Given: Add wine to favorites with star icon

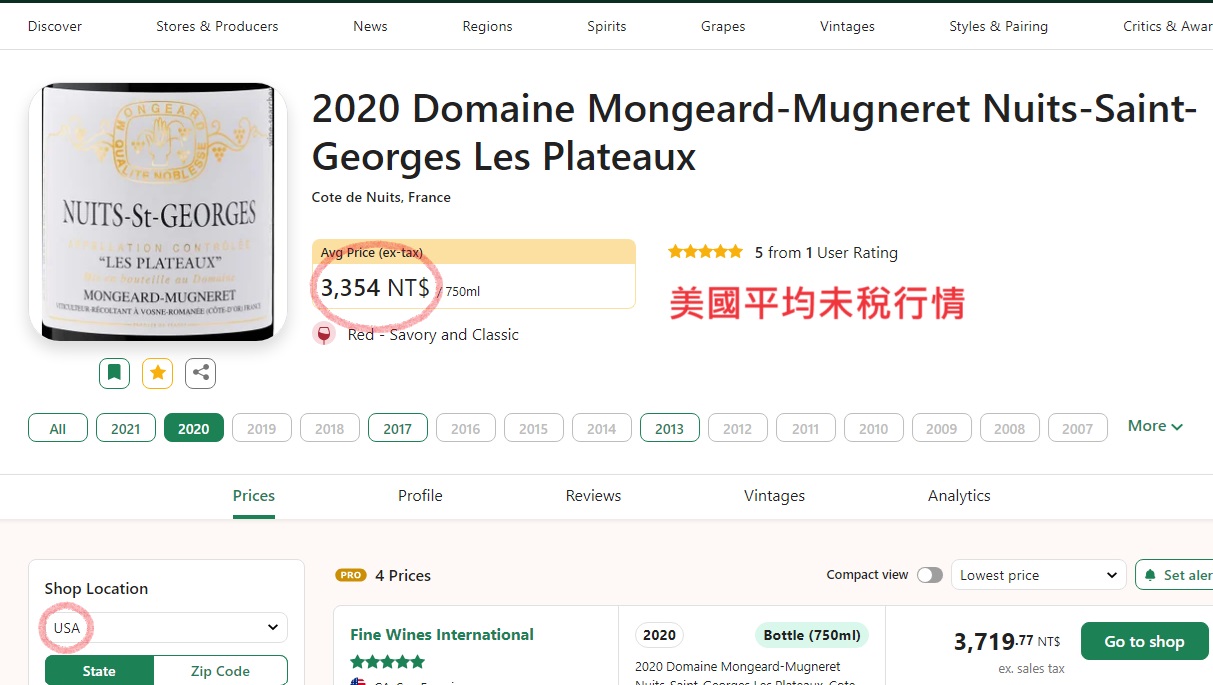Looking at the screenshot, I should tap(158, 373).
